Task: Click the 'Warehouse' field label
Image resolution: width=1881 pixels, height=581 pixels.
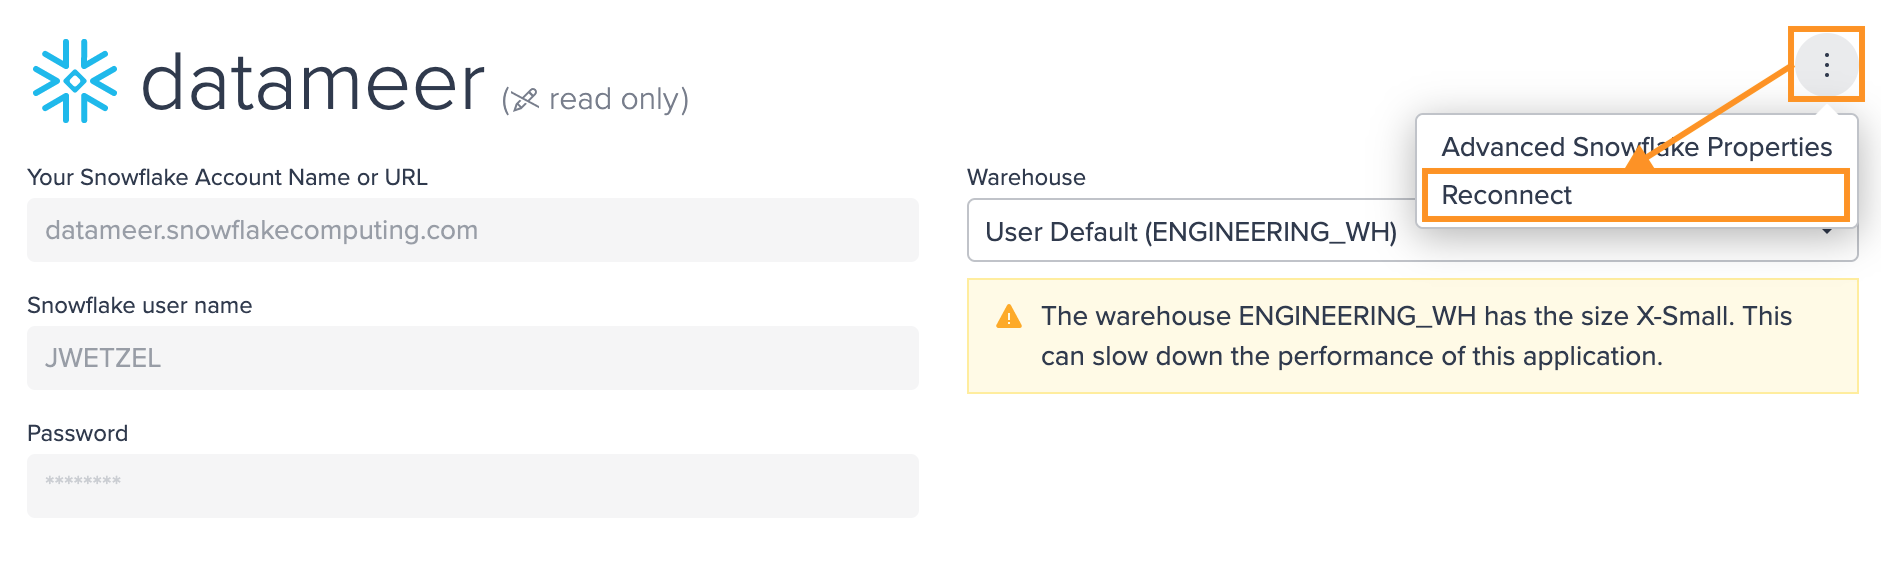Action: [1026, 177]
